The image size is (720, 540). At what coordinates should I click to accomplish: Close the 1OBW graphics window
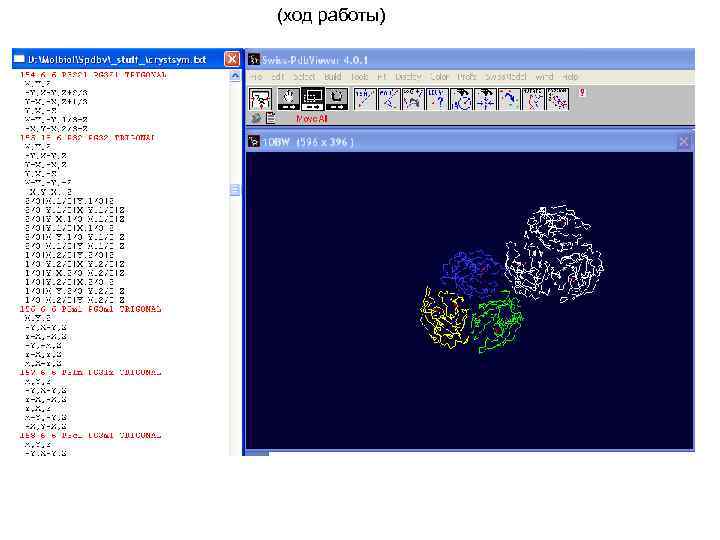[x=683, y=142]
